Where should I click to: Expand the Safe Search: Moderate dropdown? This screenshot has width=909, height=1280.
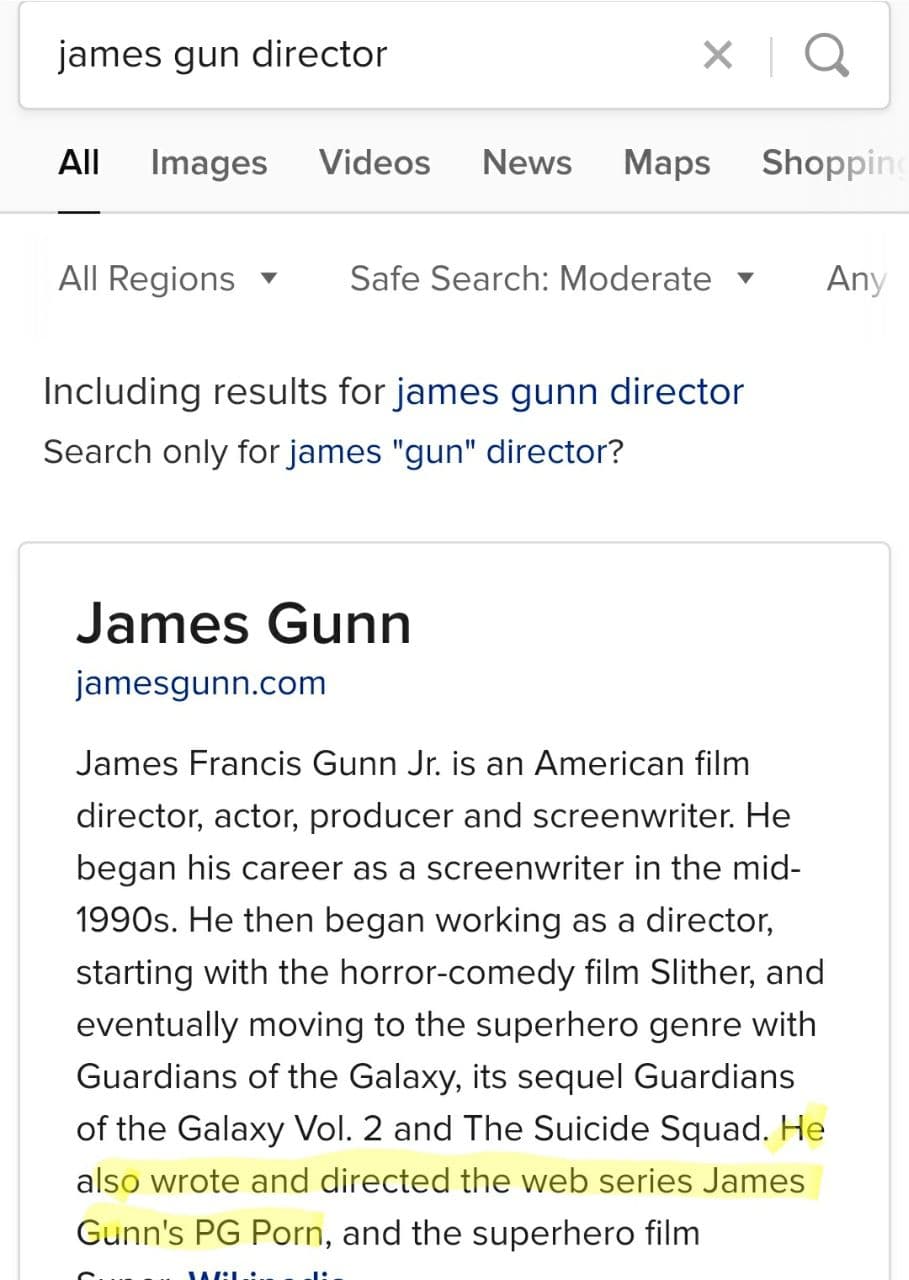[552, 278]
